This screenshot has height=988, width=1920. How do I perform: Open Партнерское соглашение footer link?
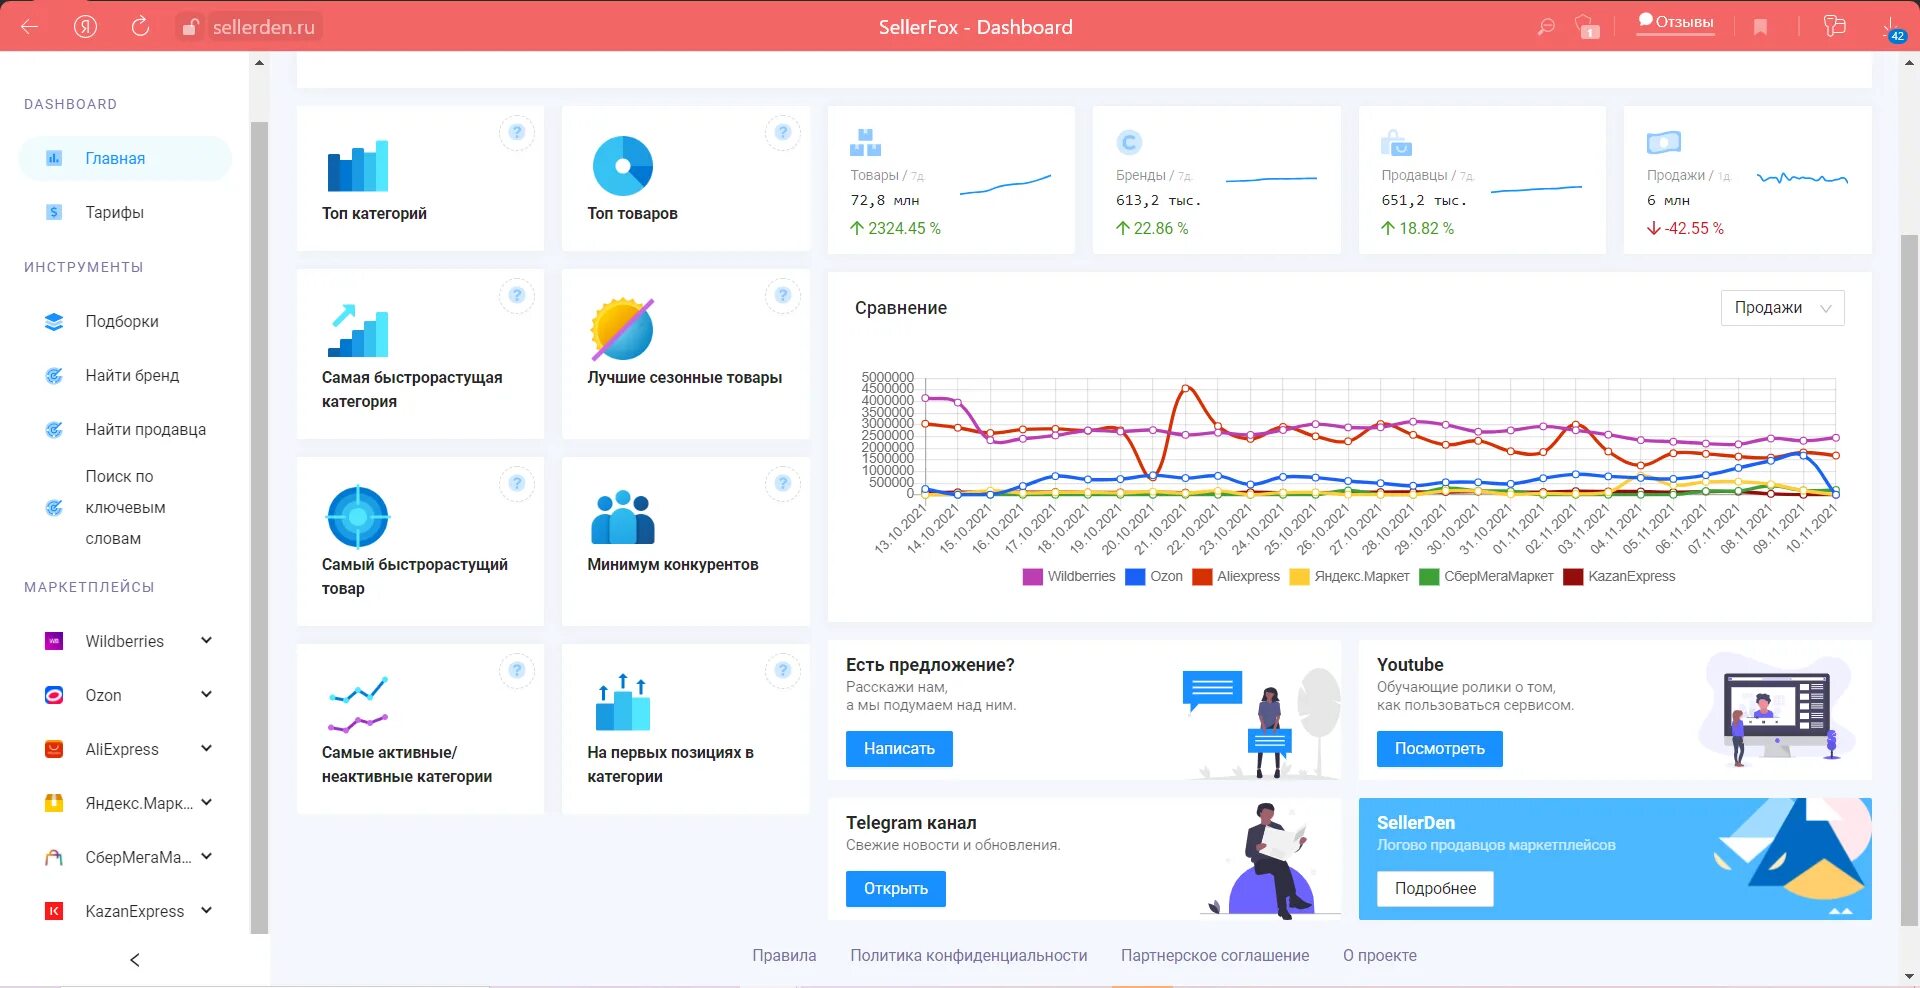[x=1215, y=956]
